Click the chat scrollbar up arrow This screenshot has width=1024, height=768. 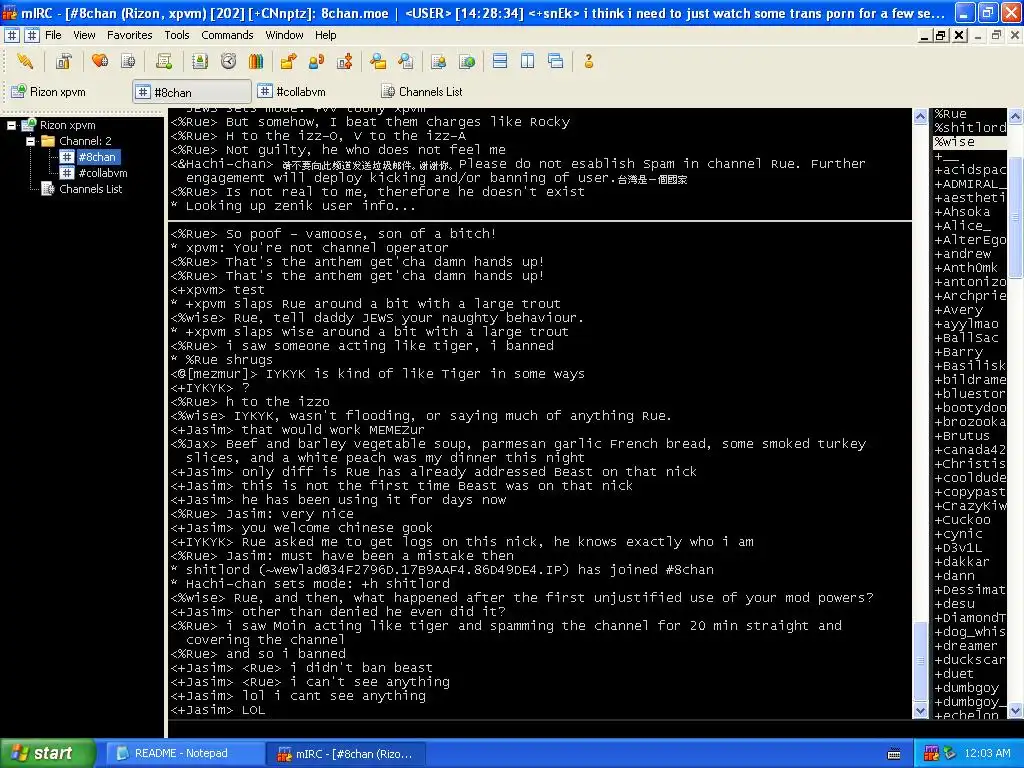920,116
